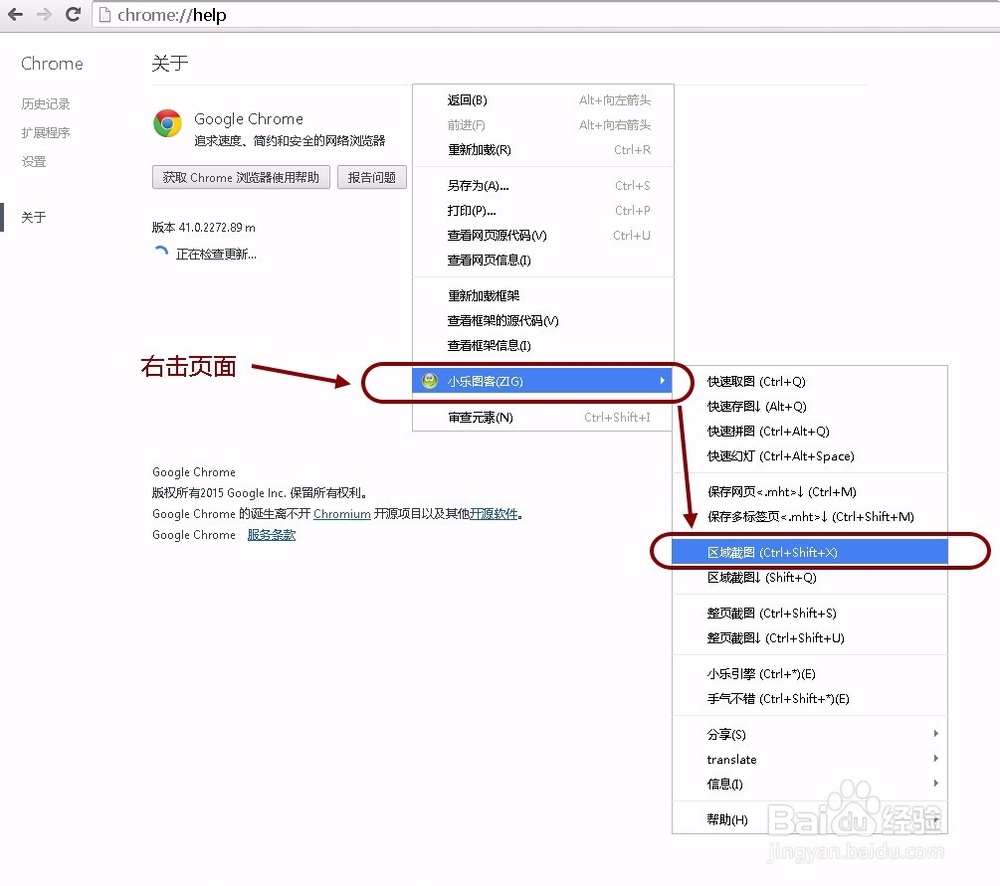The width and height of the screenshot is (1000, 886).
Task: Select 保存网页<.mht>↓ (Ctrl+M)
Action: (810, 492)
